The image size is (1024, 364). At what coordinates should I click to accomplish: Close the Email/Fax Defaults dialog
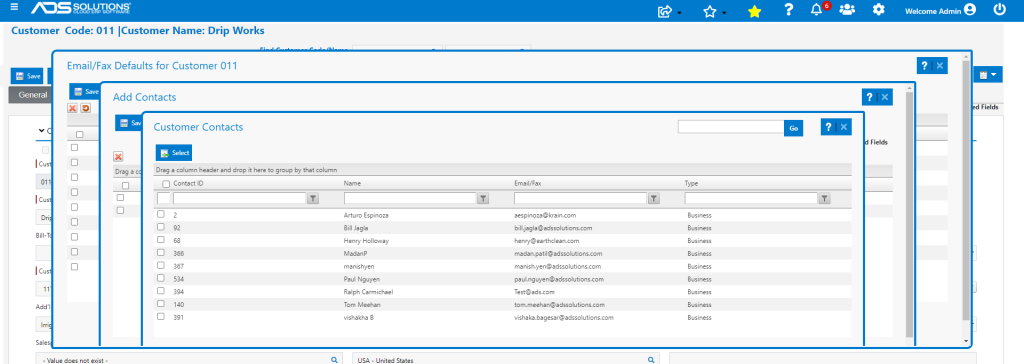tap(939, 65)
